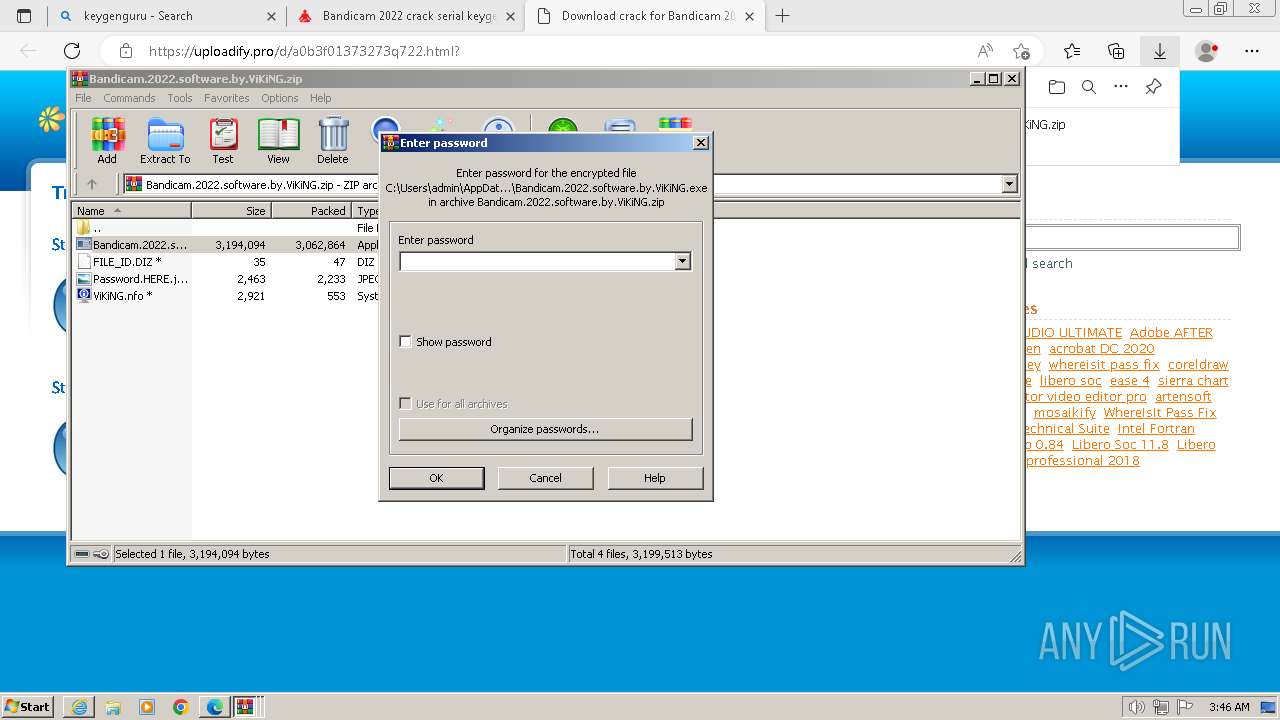
Task: Click the Add toolbar icon in WinRAR
Action: tap(107, 140)
